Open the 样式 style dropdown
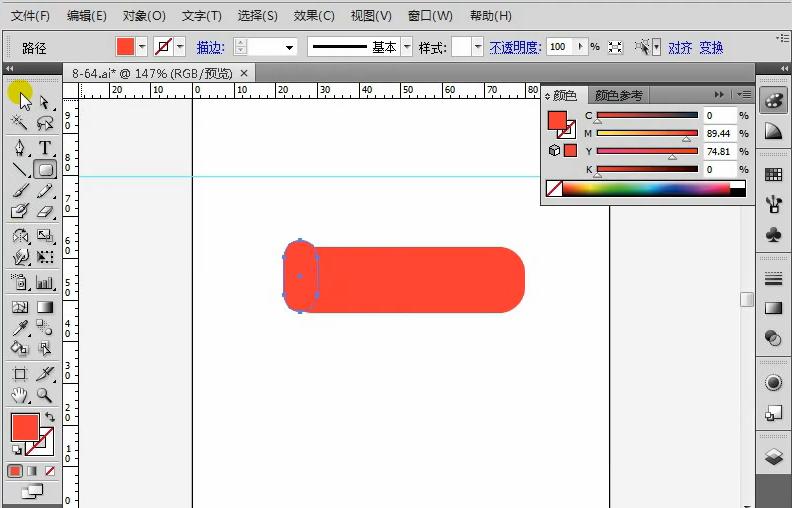This screenshot has width=792, height=508. coord(478,47)
